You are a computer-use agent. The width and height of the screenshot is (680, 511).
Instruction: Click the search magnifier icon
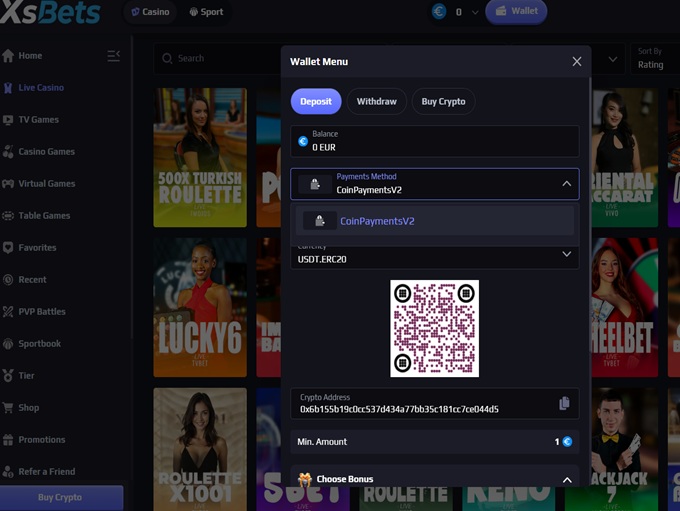[167, 59]
